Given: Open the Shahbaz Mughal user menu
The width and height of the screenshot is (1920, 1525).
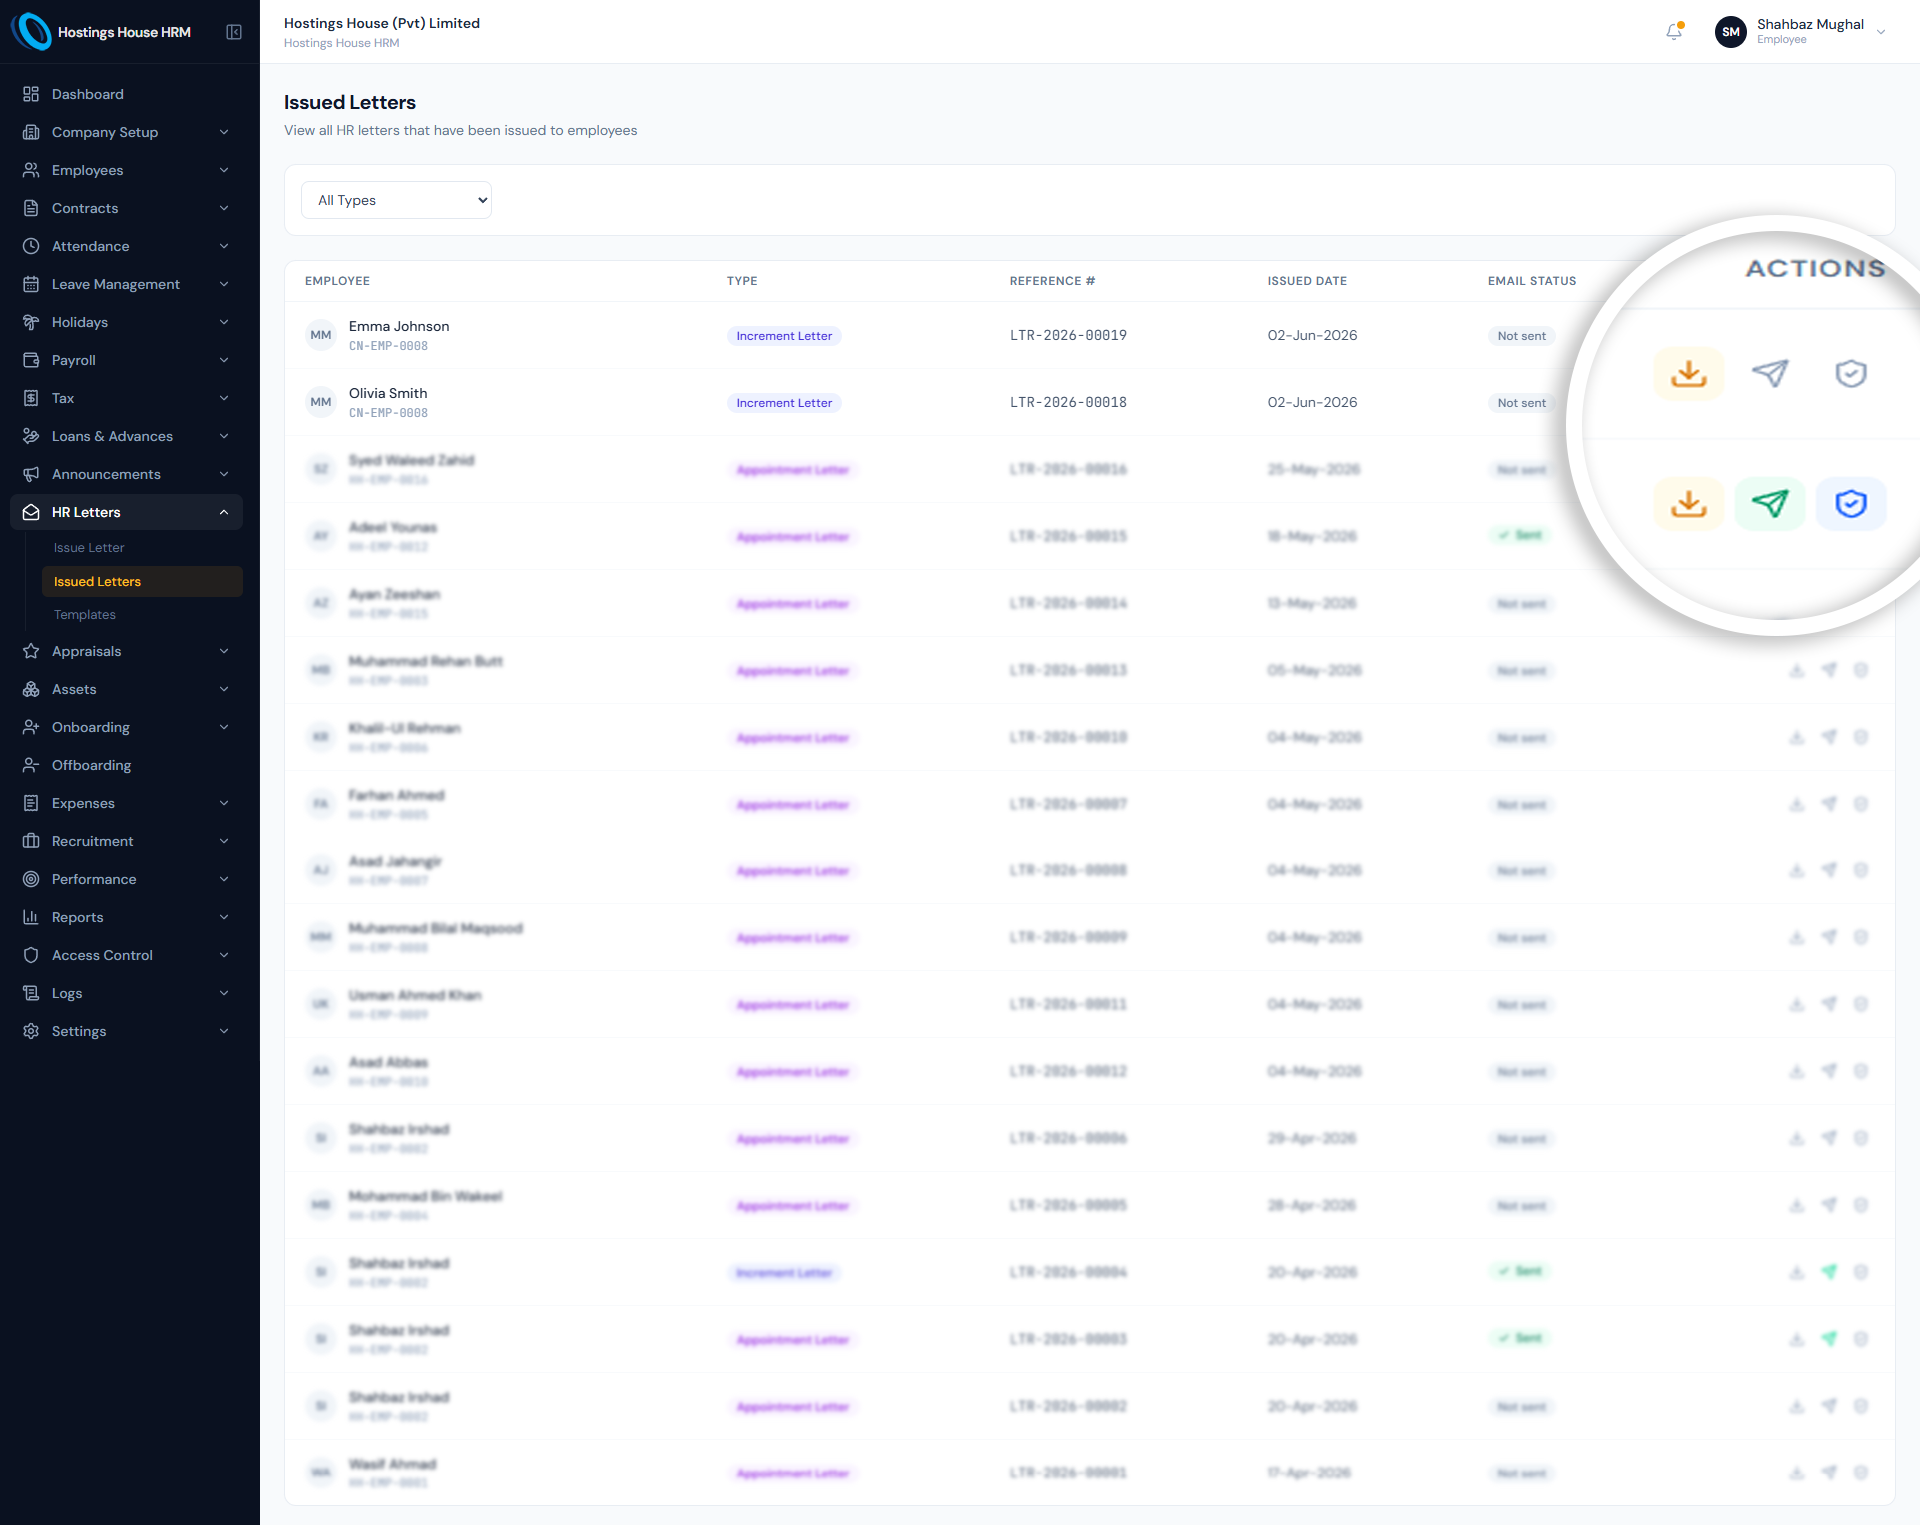Looking at the screenshot, I should click(x=1800, y=32).
